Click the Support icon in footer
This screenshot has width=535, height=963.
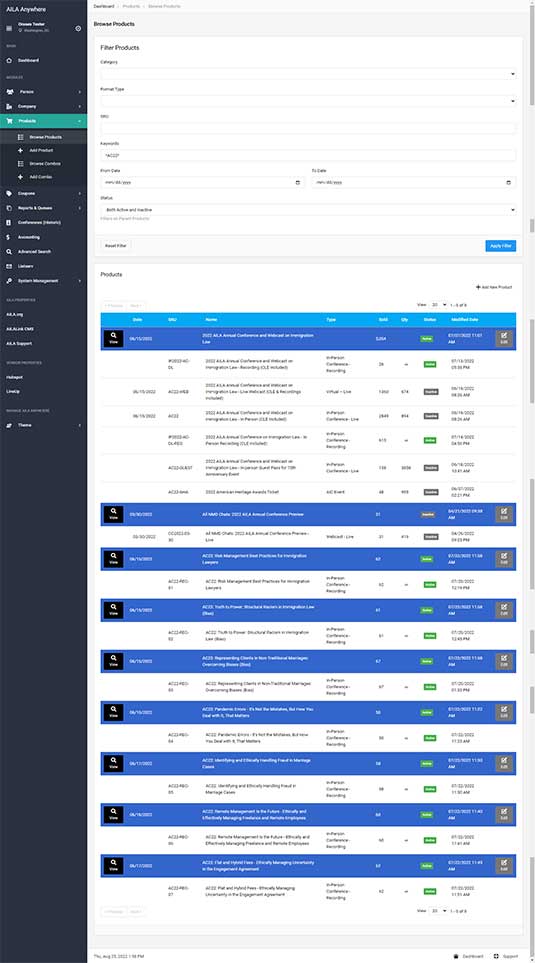[x=496, y=956]
